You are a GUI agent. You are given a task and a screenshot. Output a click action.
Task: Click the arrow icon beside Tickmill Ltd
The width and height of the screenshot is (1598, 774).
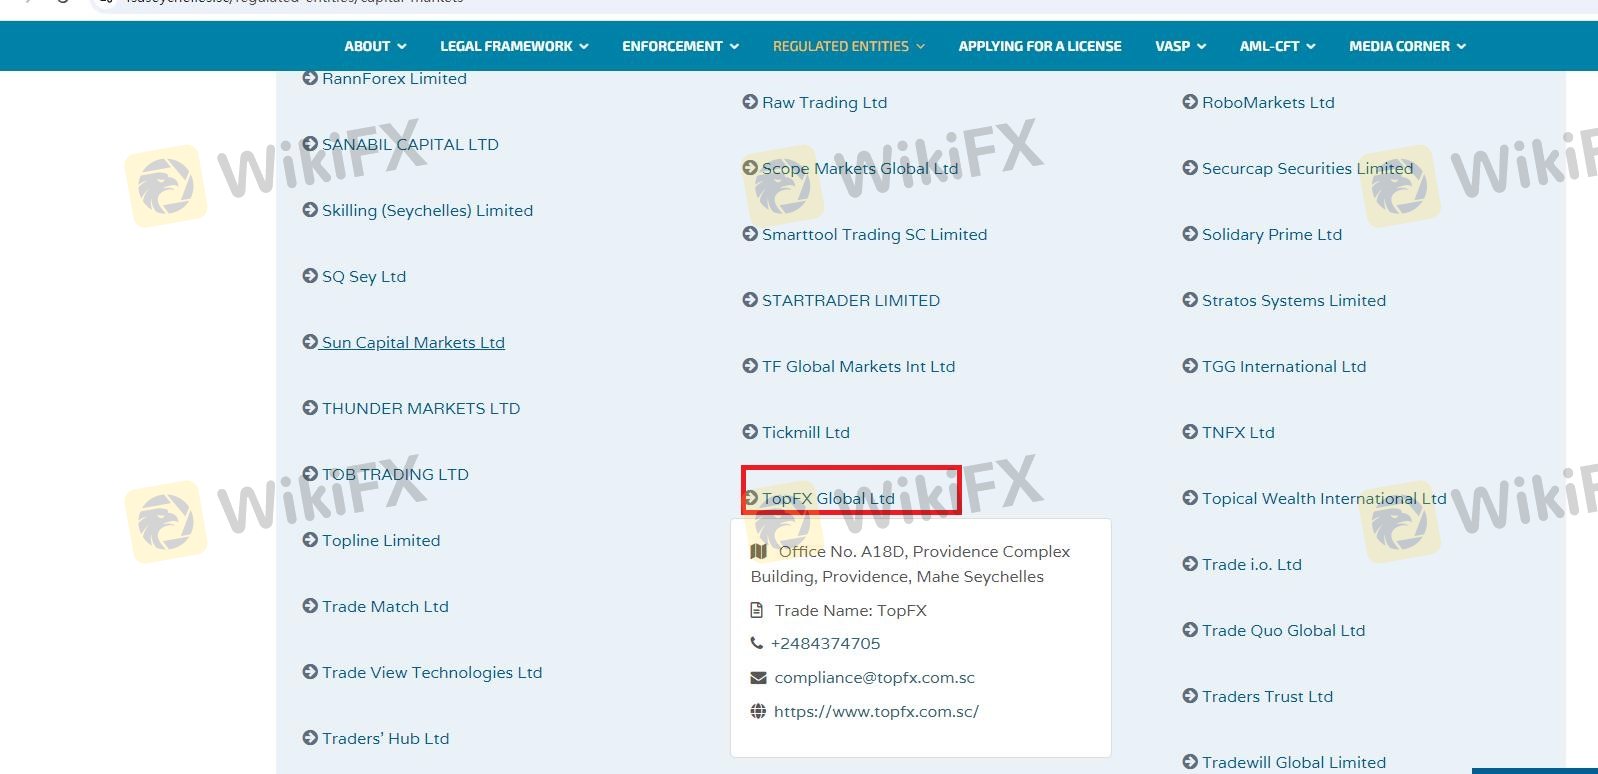[750, 432]
